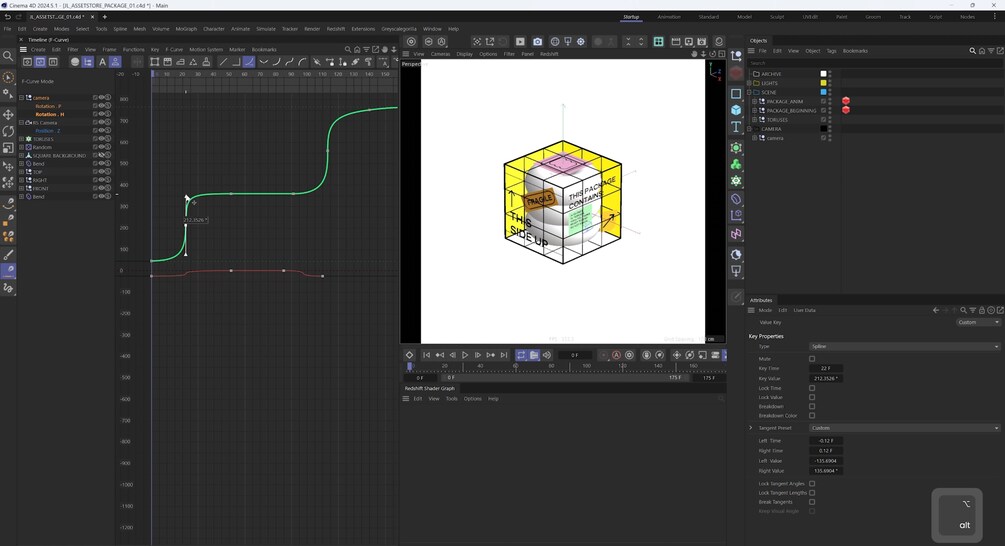Open the F-Curve menu in timeline

(174, 49)
